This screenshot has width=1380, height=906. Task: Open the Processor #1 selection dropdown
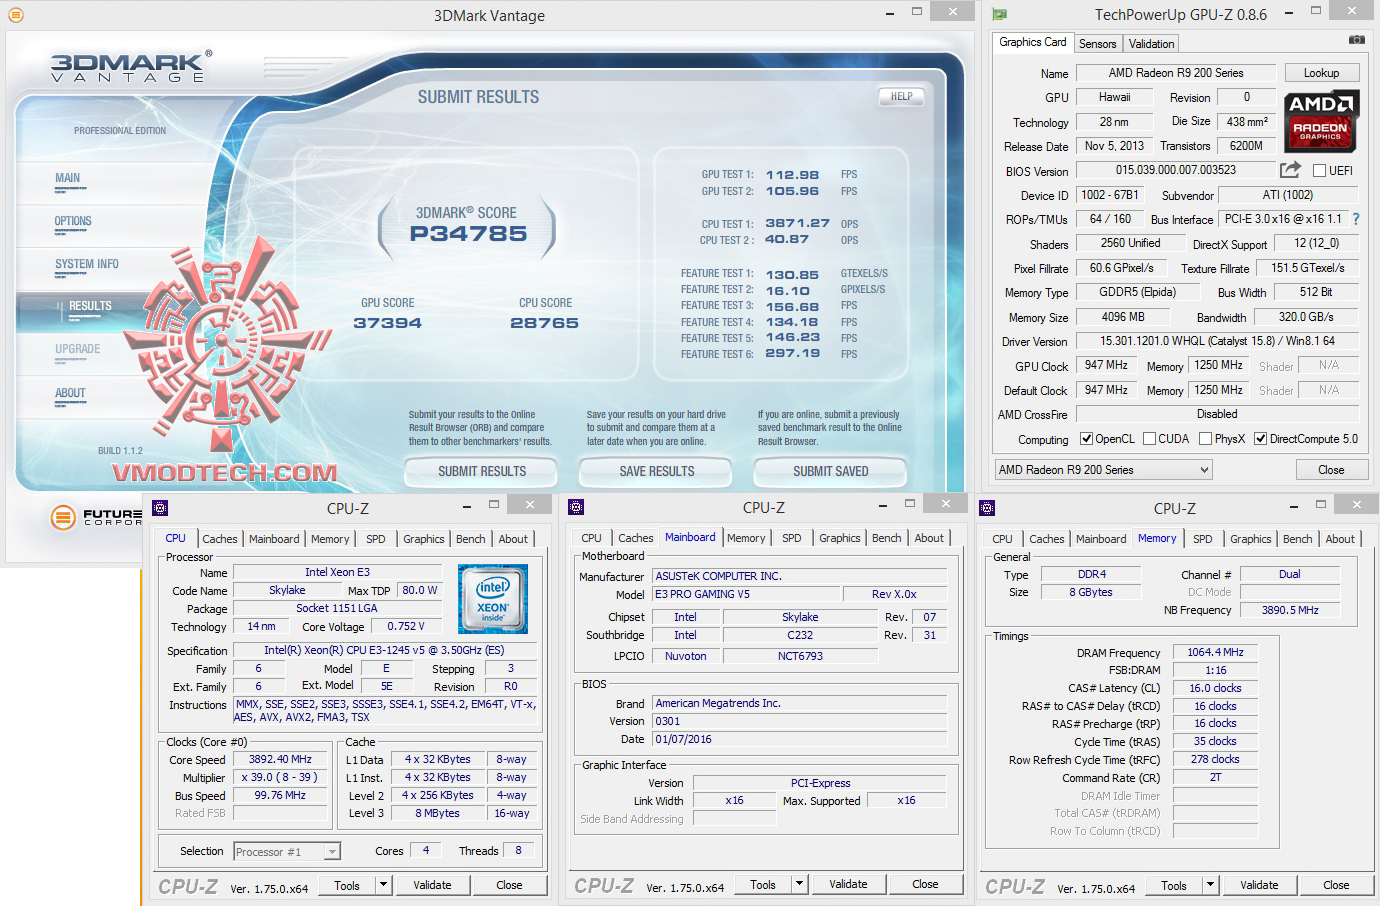point(330,851)
